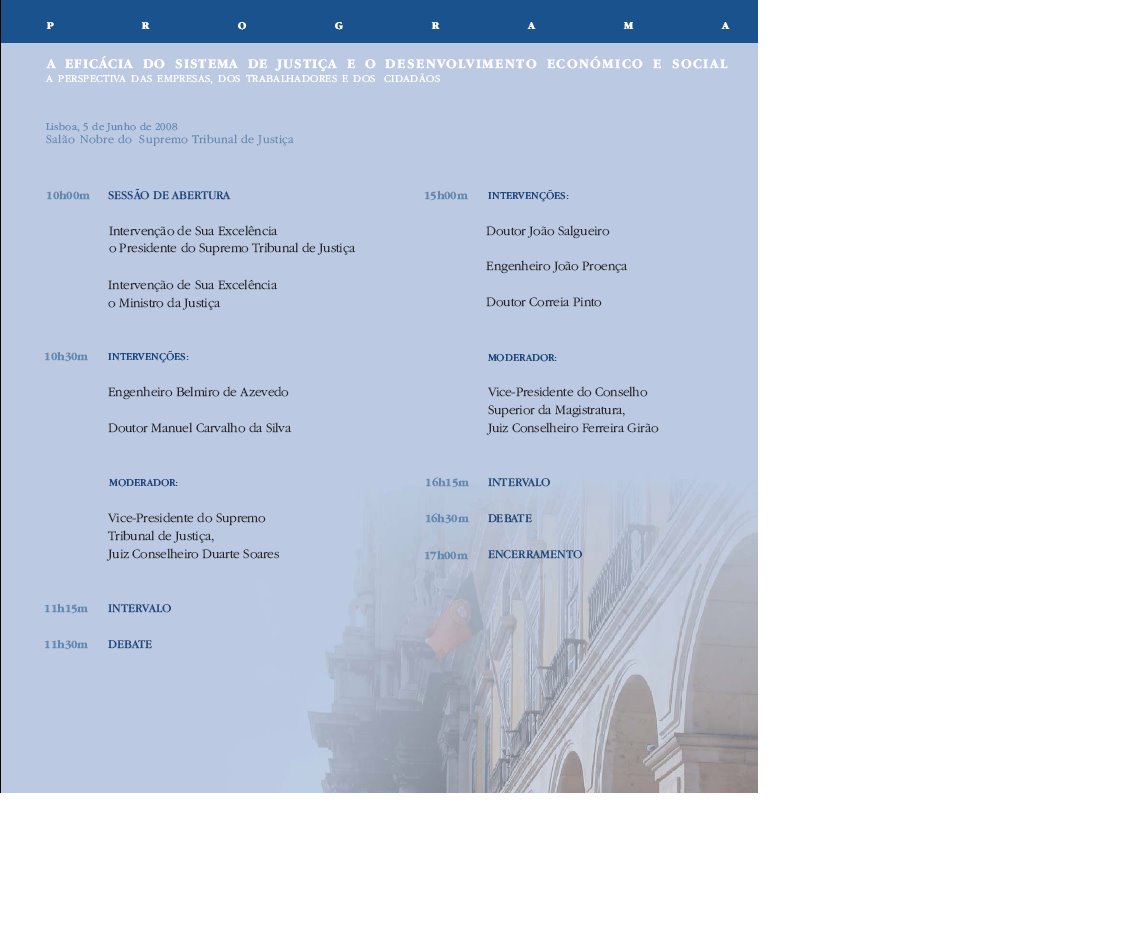The width and height of the screenshot is (1123, 934).
Task: Select Engenheiro Belmiro de Azevedo
Action: pos(198,392)
